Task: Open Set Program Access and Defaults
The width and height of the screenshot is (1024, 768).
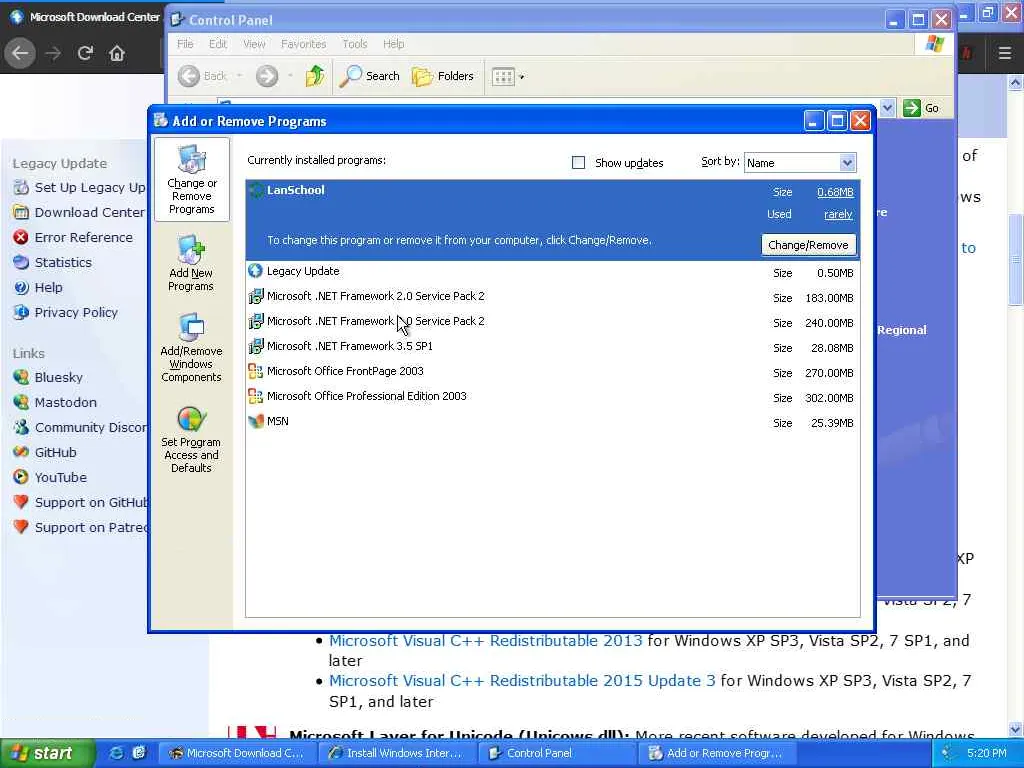Action: 191,439
